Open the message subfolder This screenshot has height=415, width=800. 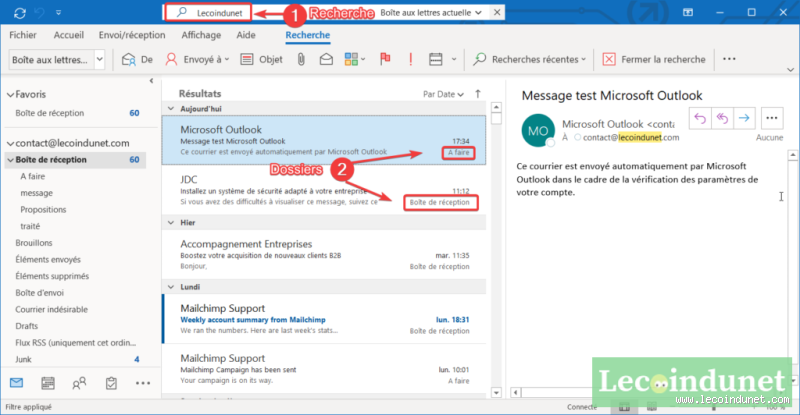(x=36, y=193)
